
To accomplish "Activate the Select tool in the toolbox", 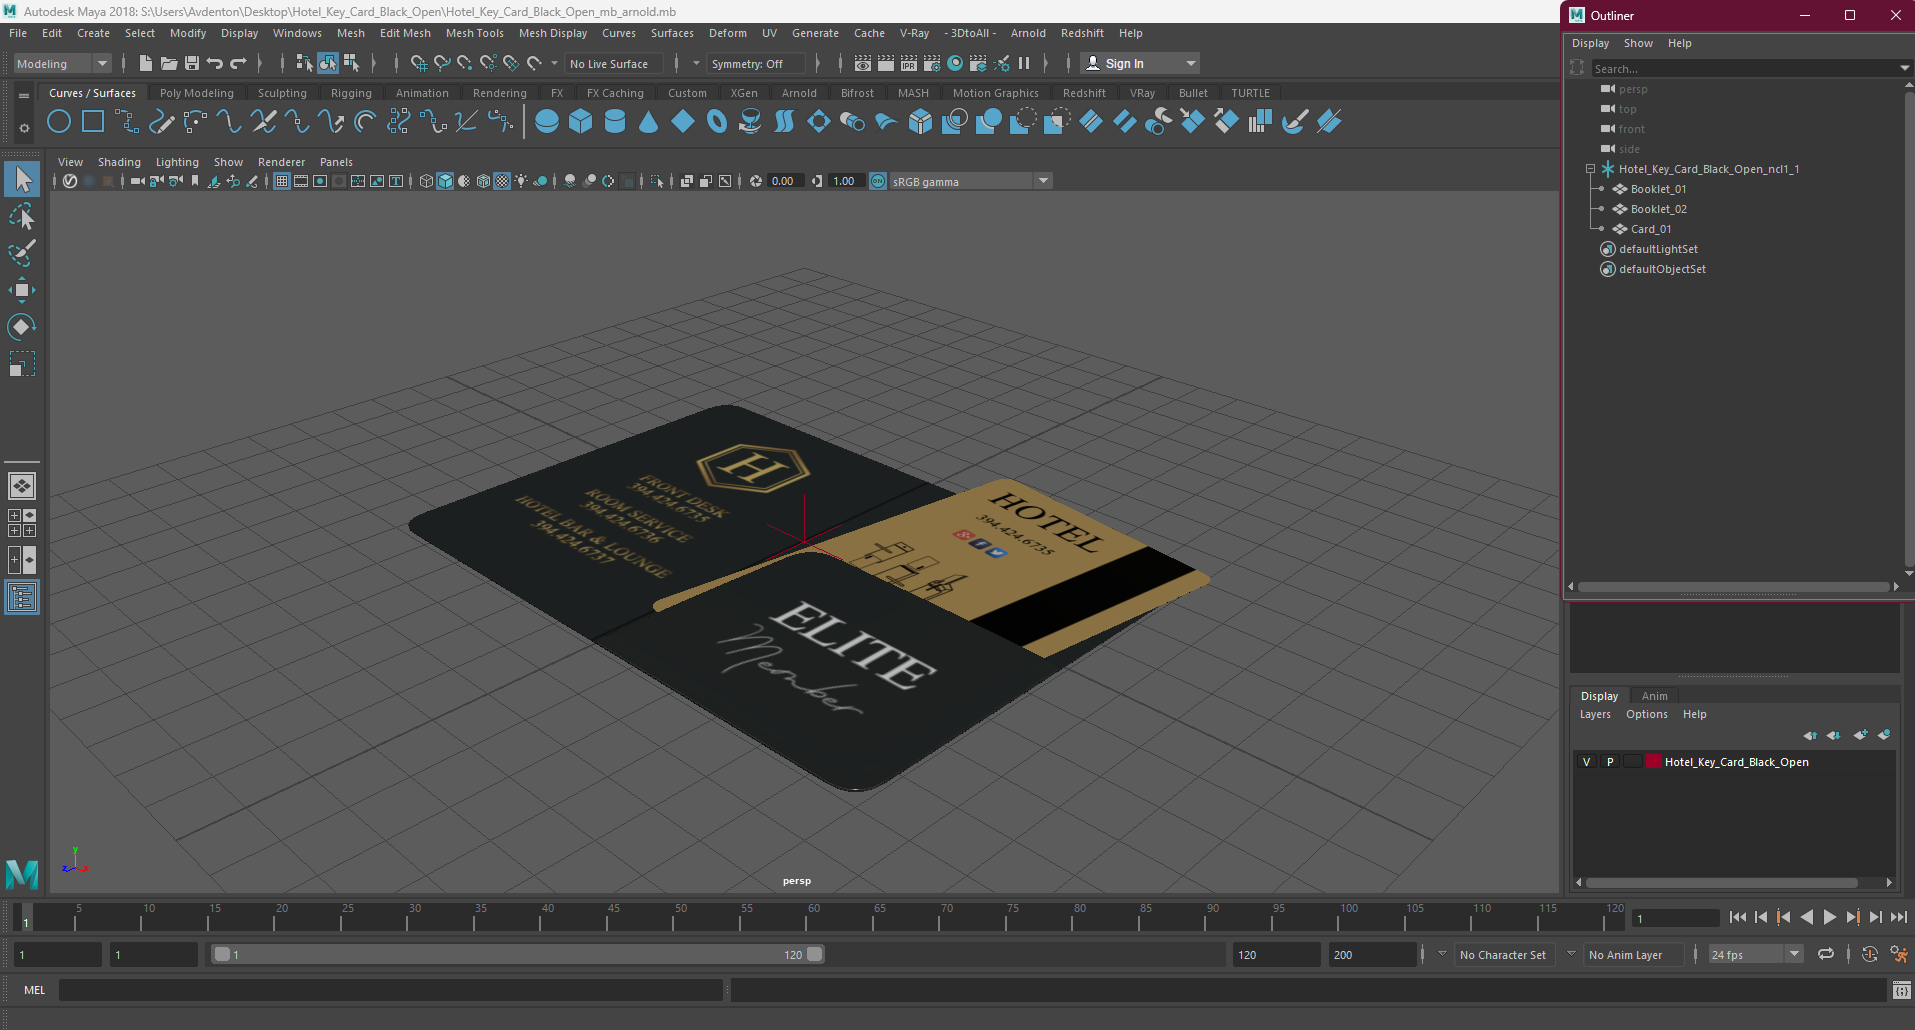I will (22, 180).
